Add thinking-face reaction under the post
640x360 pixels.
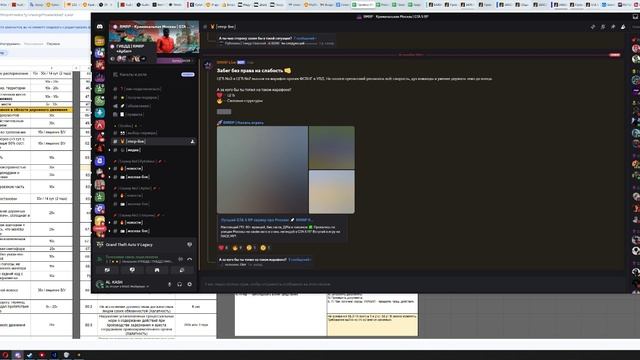(251, 248)
